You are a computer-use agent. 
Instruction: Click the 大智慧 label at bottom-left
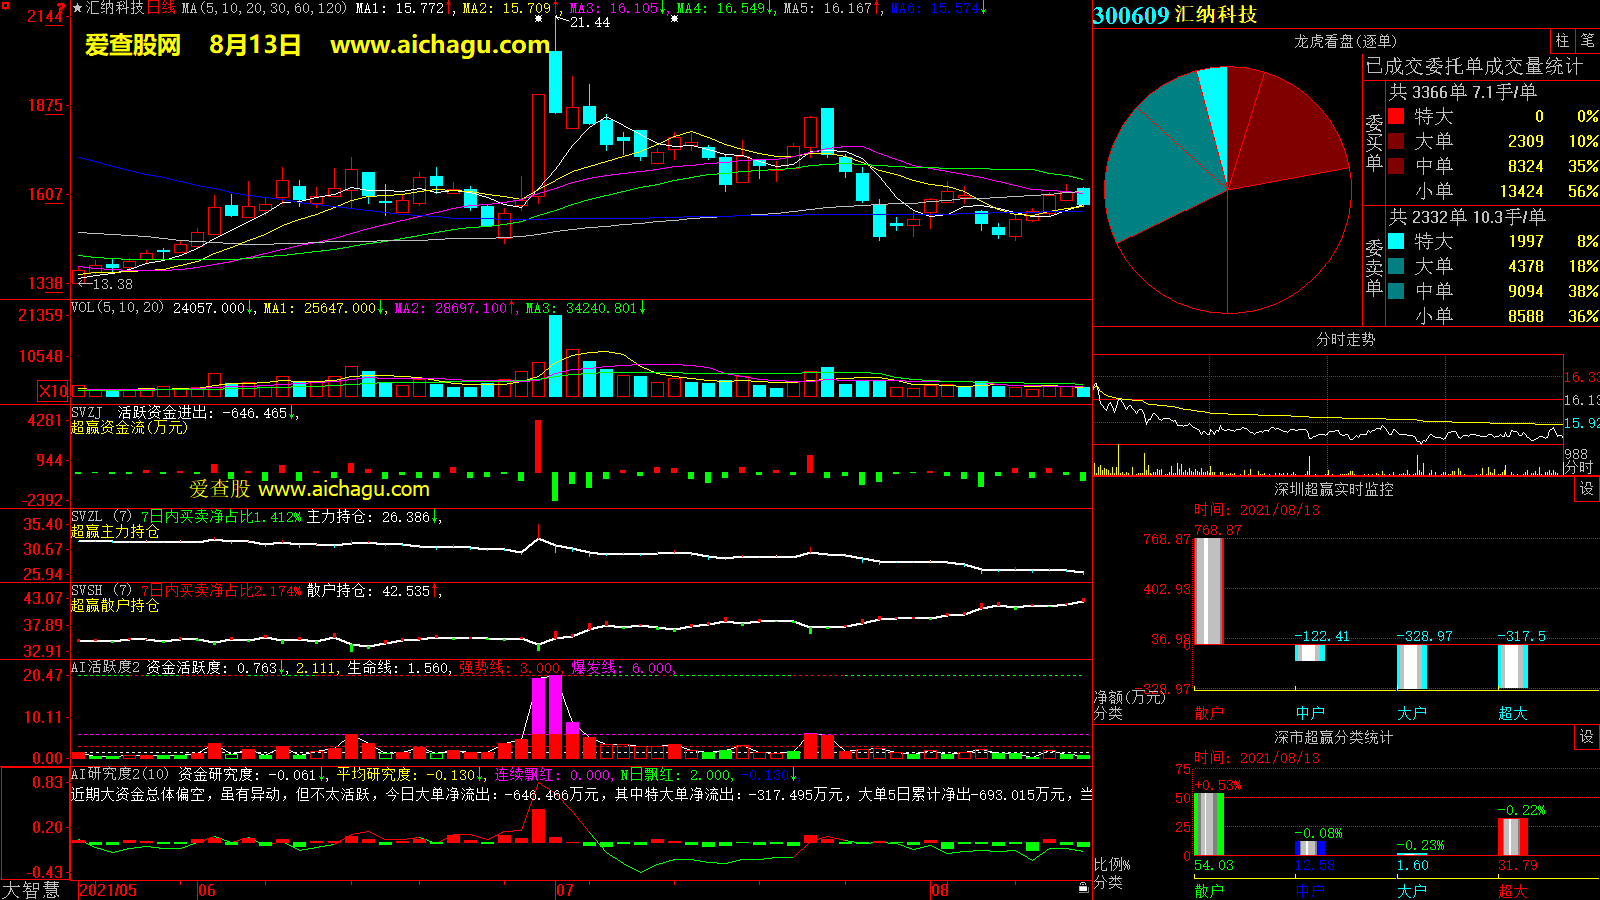tap(30, 889)
